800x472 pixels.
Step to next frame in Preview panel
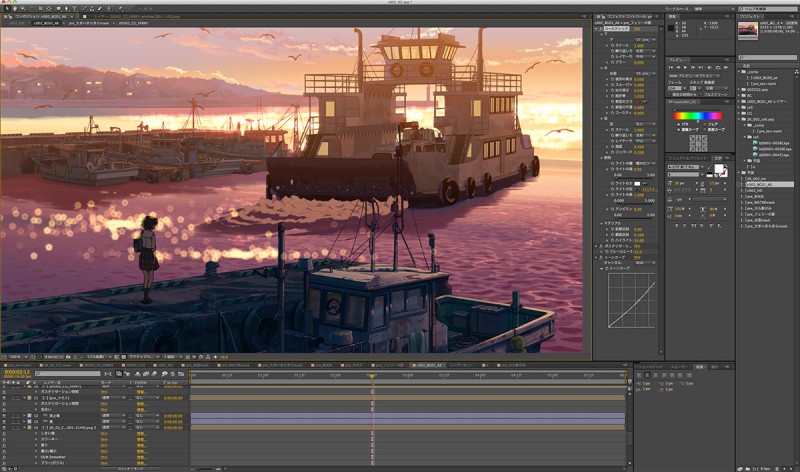point(693,67)
